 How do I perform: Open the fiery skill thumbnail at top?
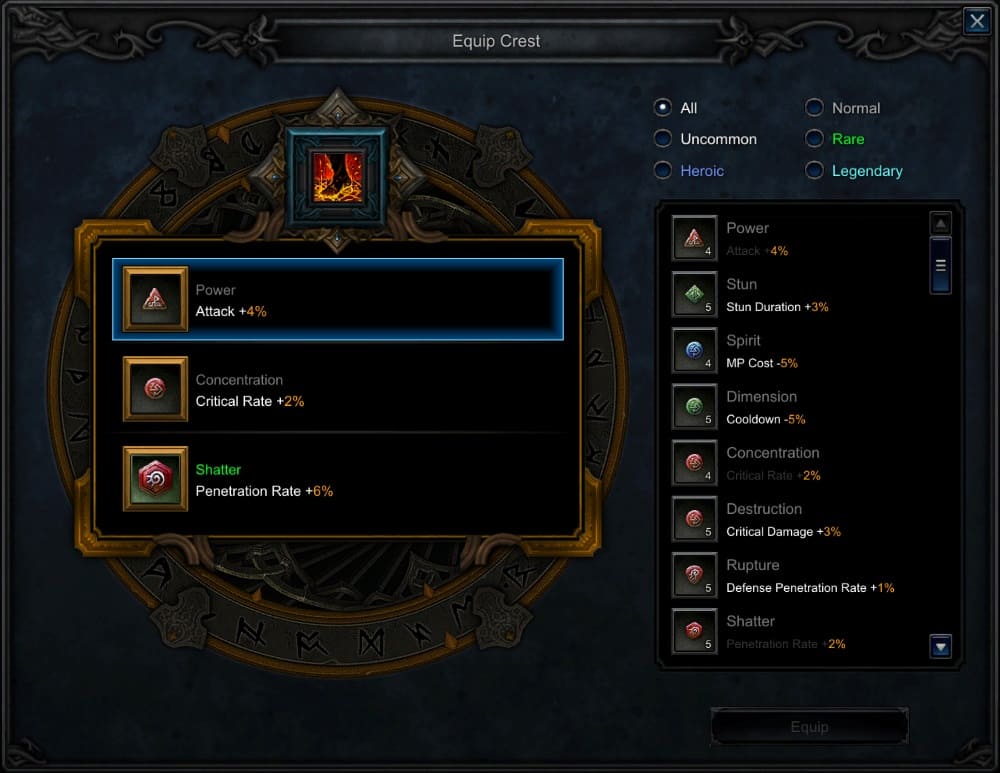[337, 178]
